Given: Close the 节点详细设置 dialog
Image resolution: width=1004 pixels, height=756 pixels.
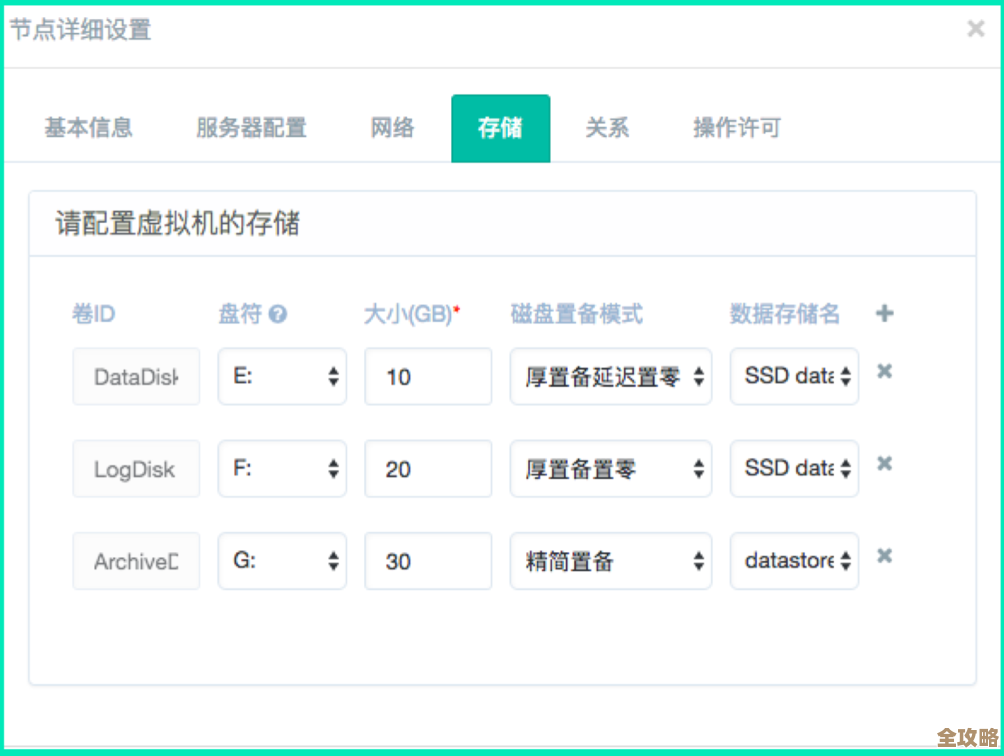Looking at the screenshot, I should click(x=975, y=28).
